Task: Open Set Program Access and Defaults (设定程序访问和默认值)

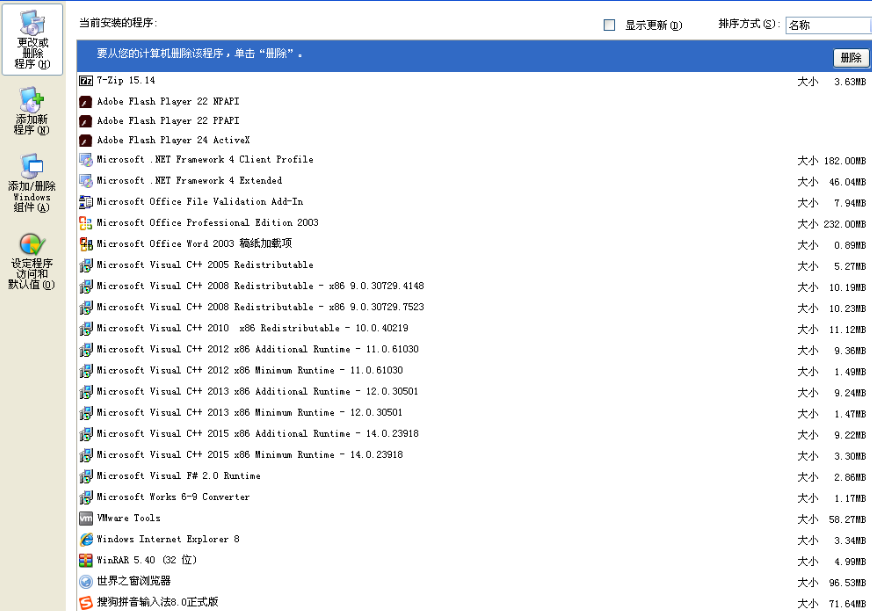Action: pos(32,261)
